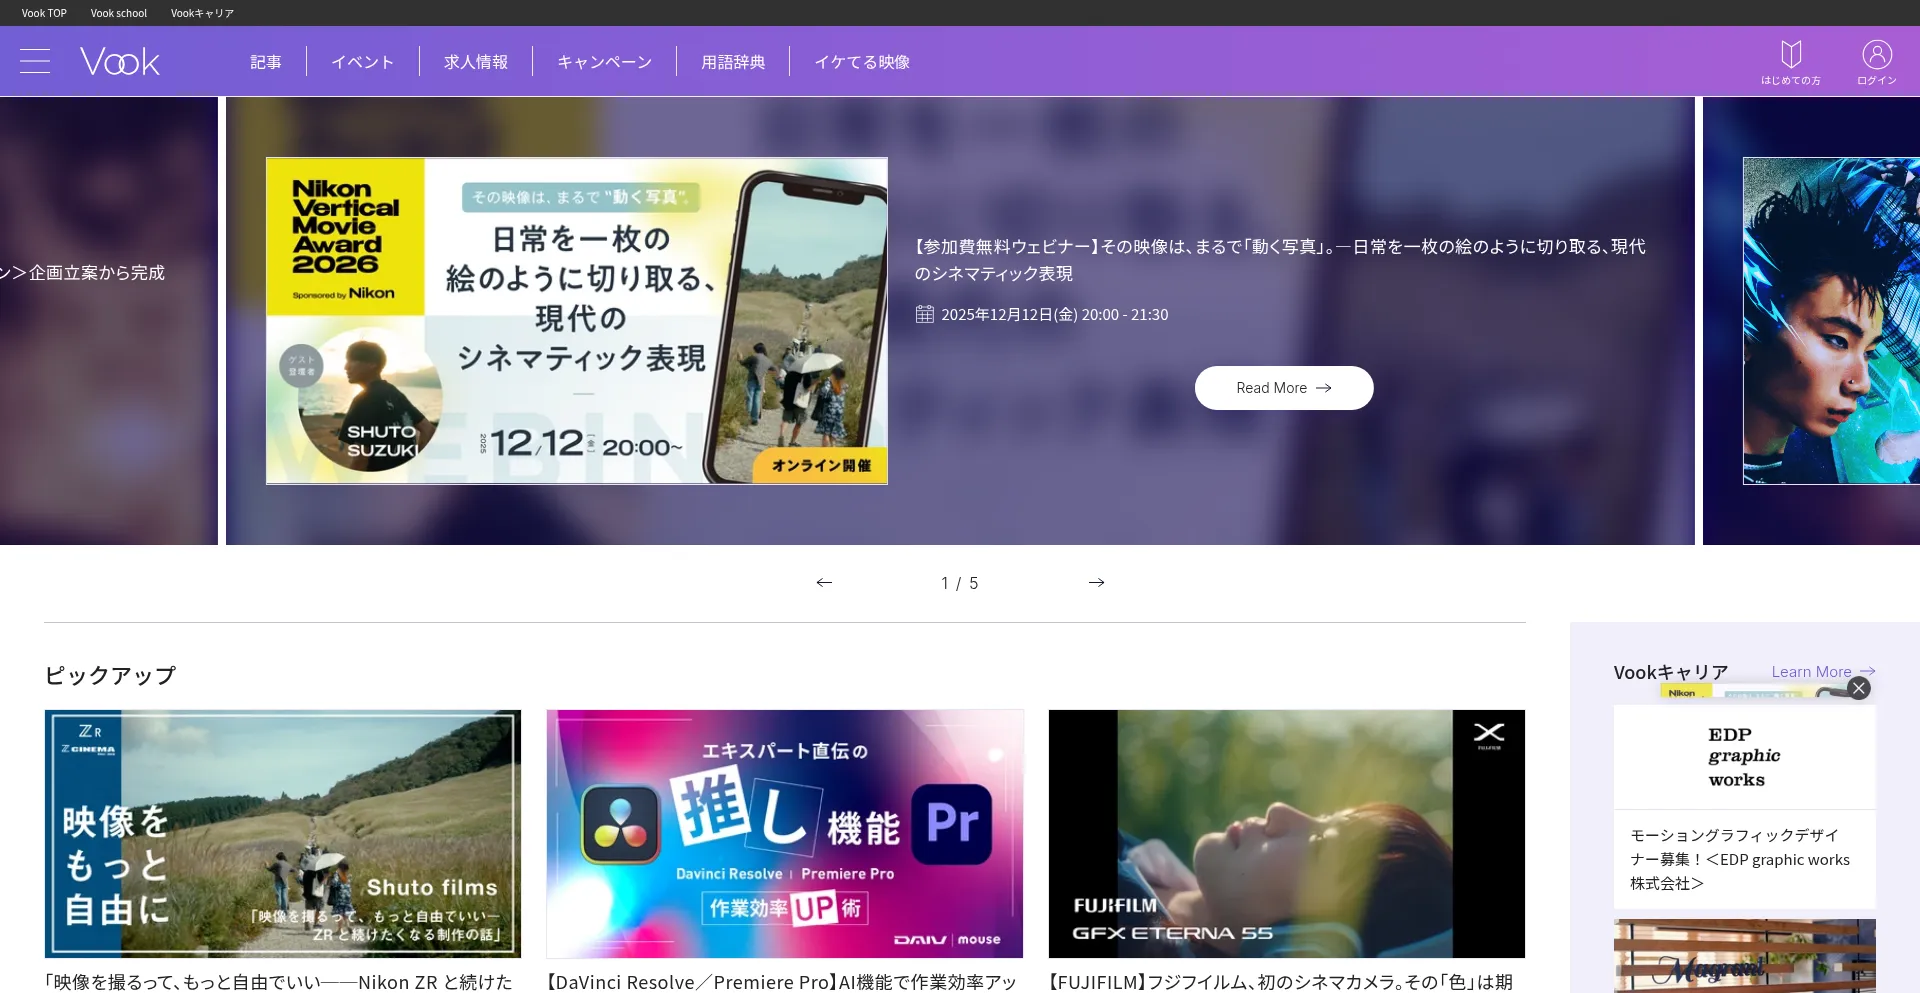1920x993 pixels.
Task: Close the floating Nikon ad popup
Action: (x=1859, y=688)
